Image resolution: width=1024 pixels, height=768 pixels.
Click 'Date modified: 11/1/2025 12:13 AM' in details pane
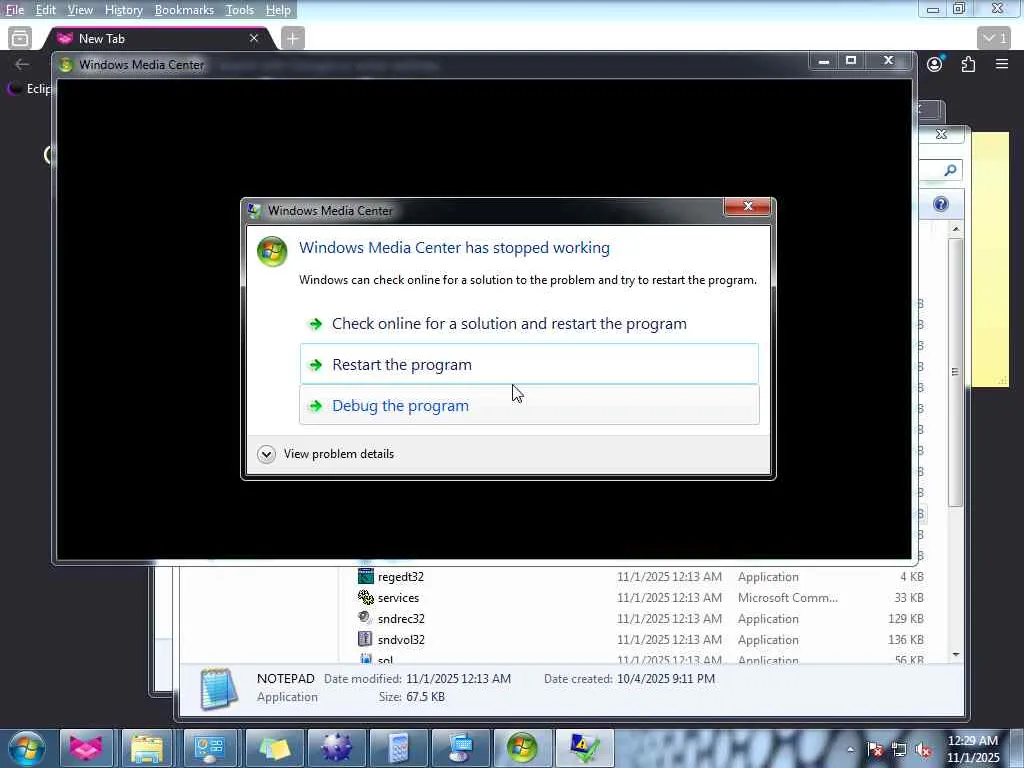(x=417, y=679)
